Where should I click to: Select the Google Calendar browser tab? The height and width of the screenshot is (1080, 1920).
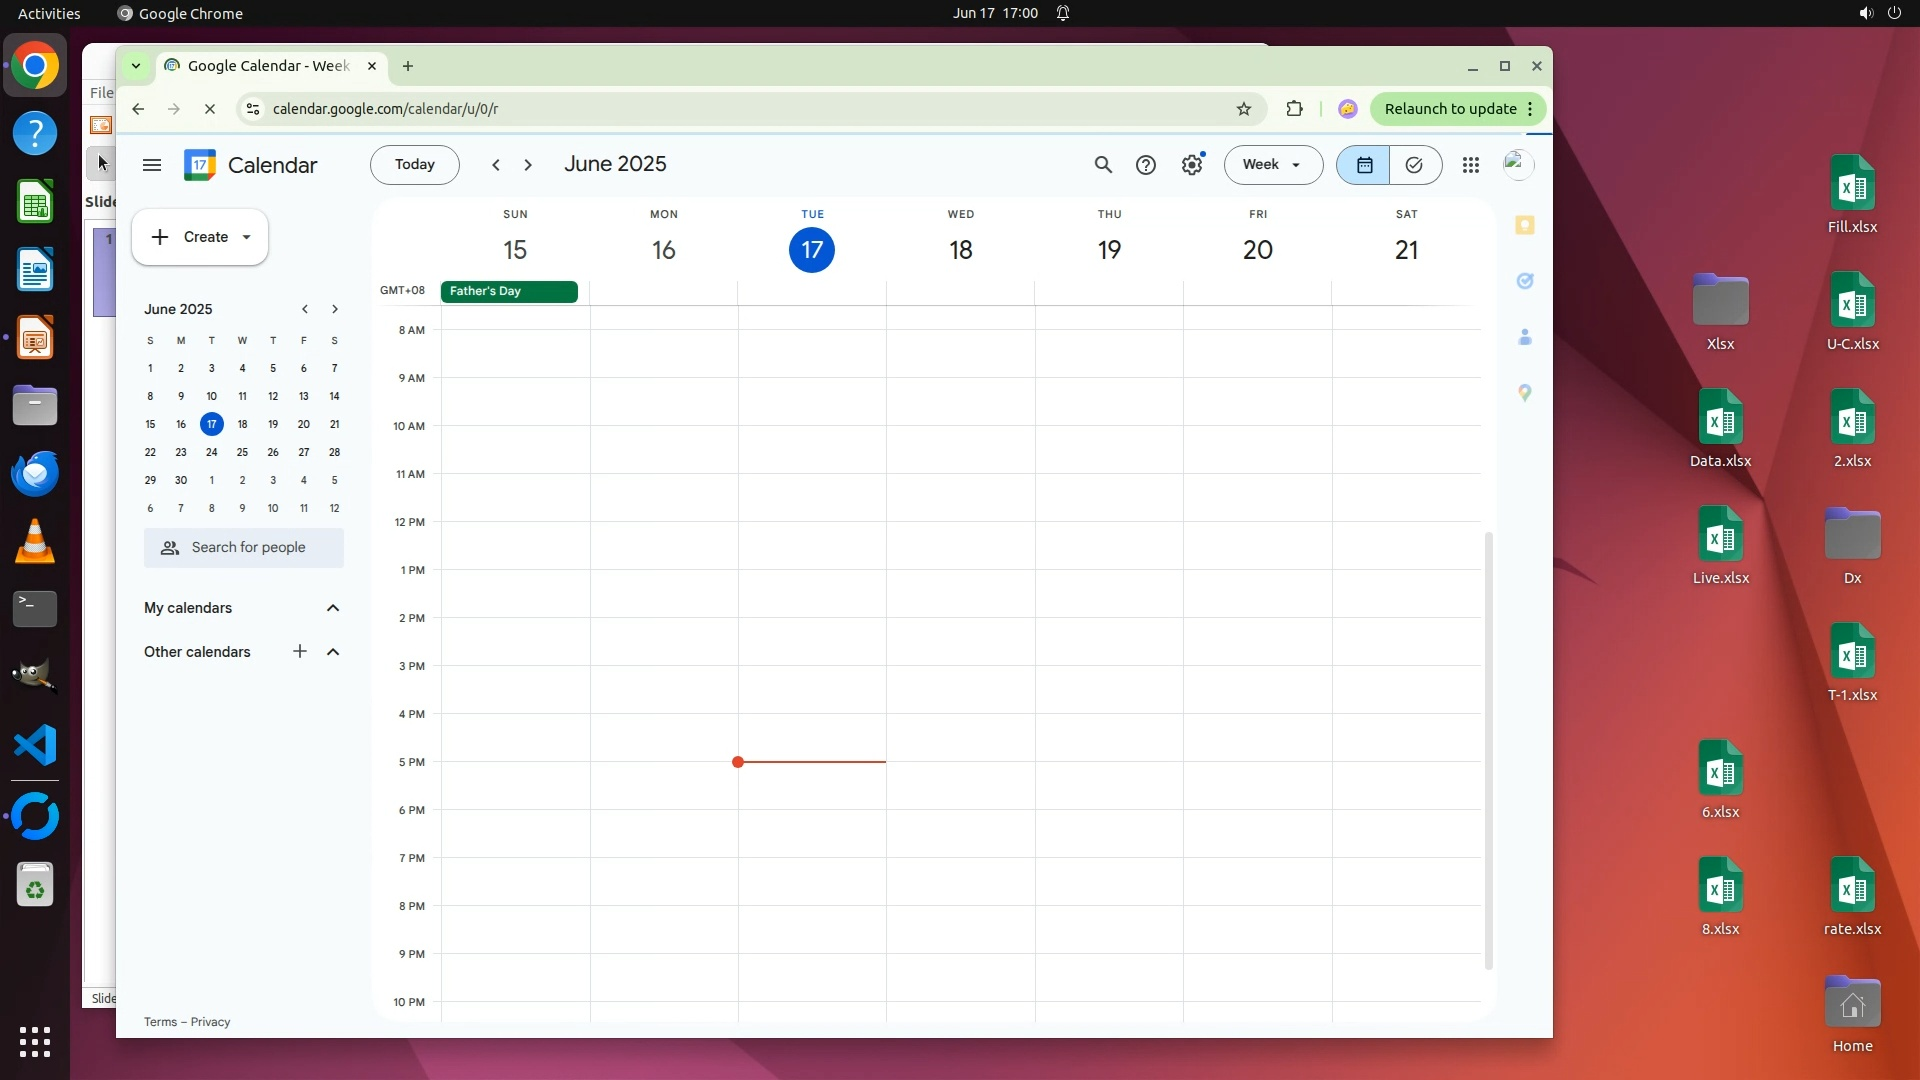268,66
